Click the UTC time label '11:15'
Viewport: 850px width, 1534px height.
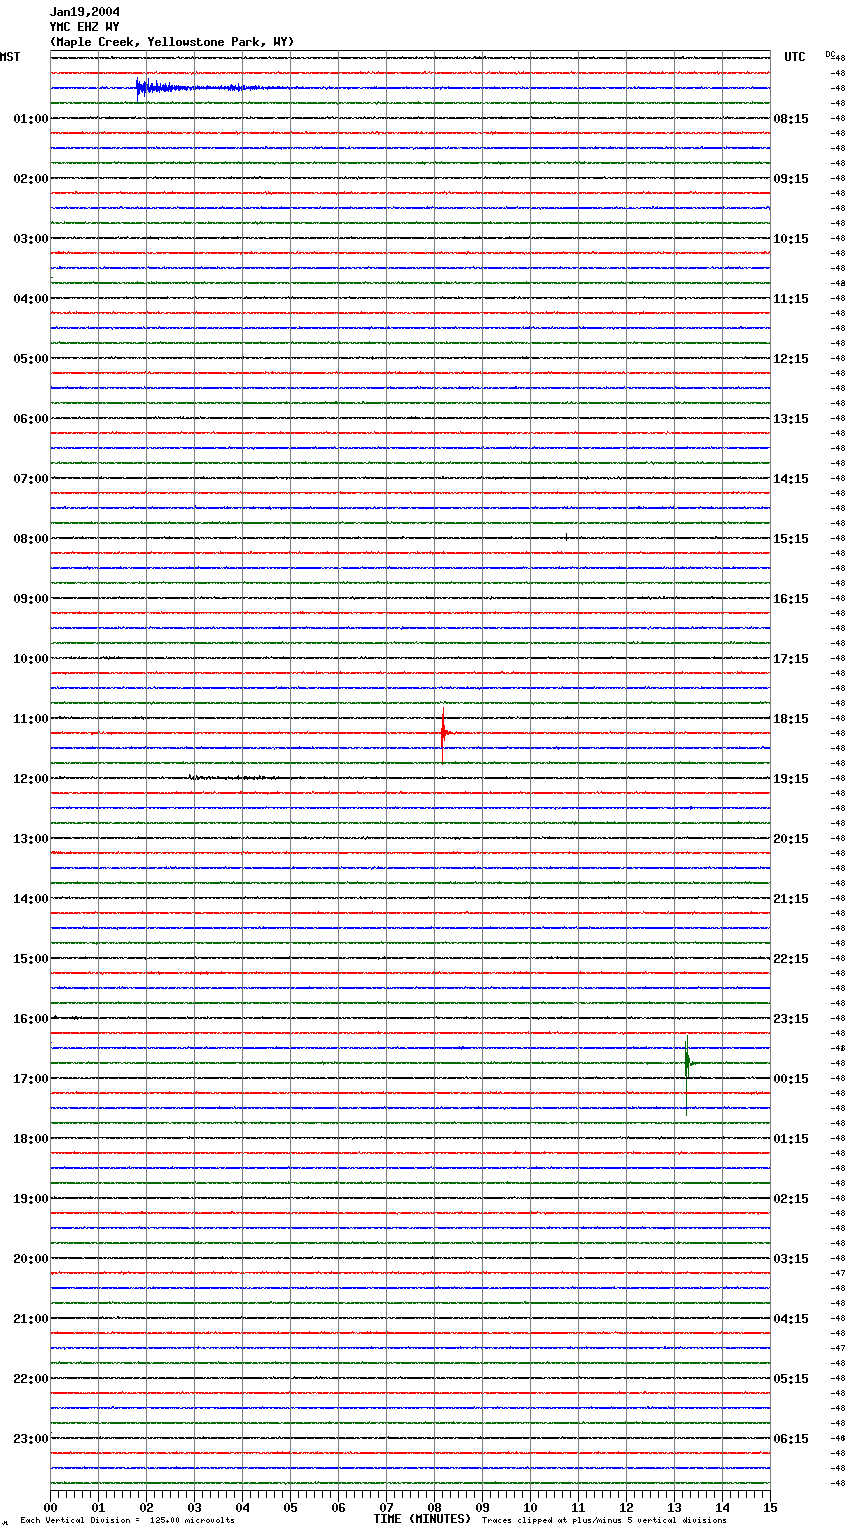[x=791, y=299]
